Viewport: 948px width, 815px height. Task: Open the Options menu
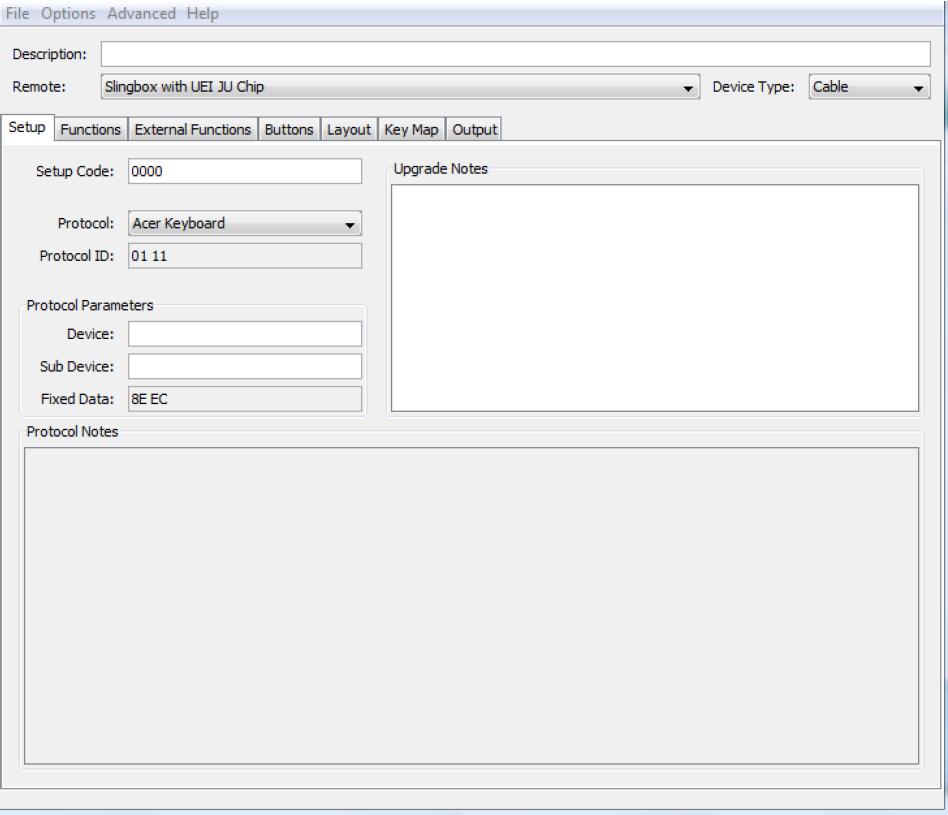tap(68, 14)
